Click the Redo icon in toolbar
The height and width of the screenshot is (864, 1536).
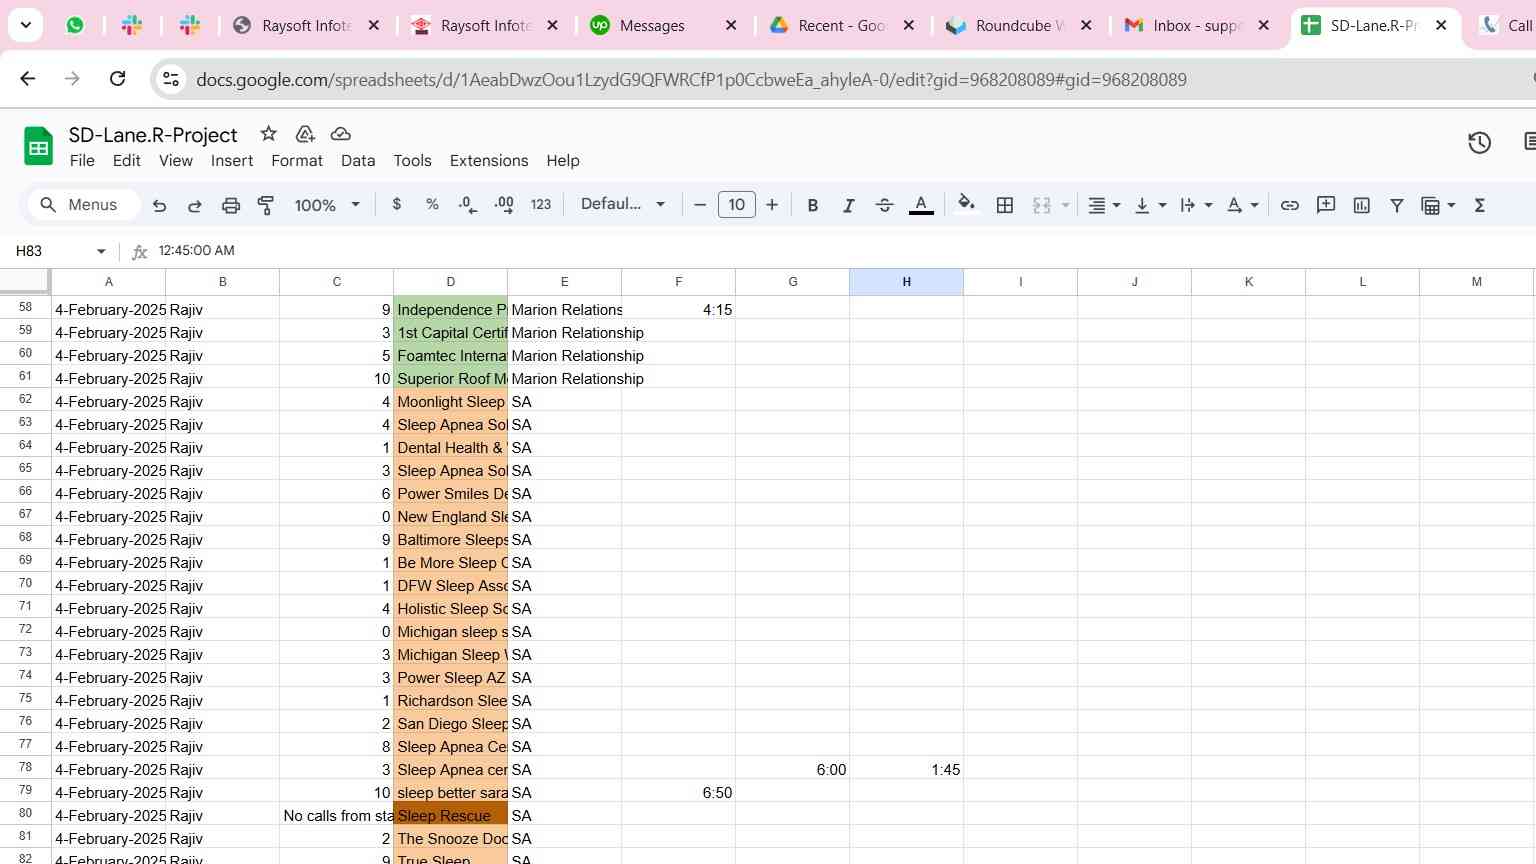[195, 205]
